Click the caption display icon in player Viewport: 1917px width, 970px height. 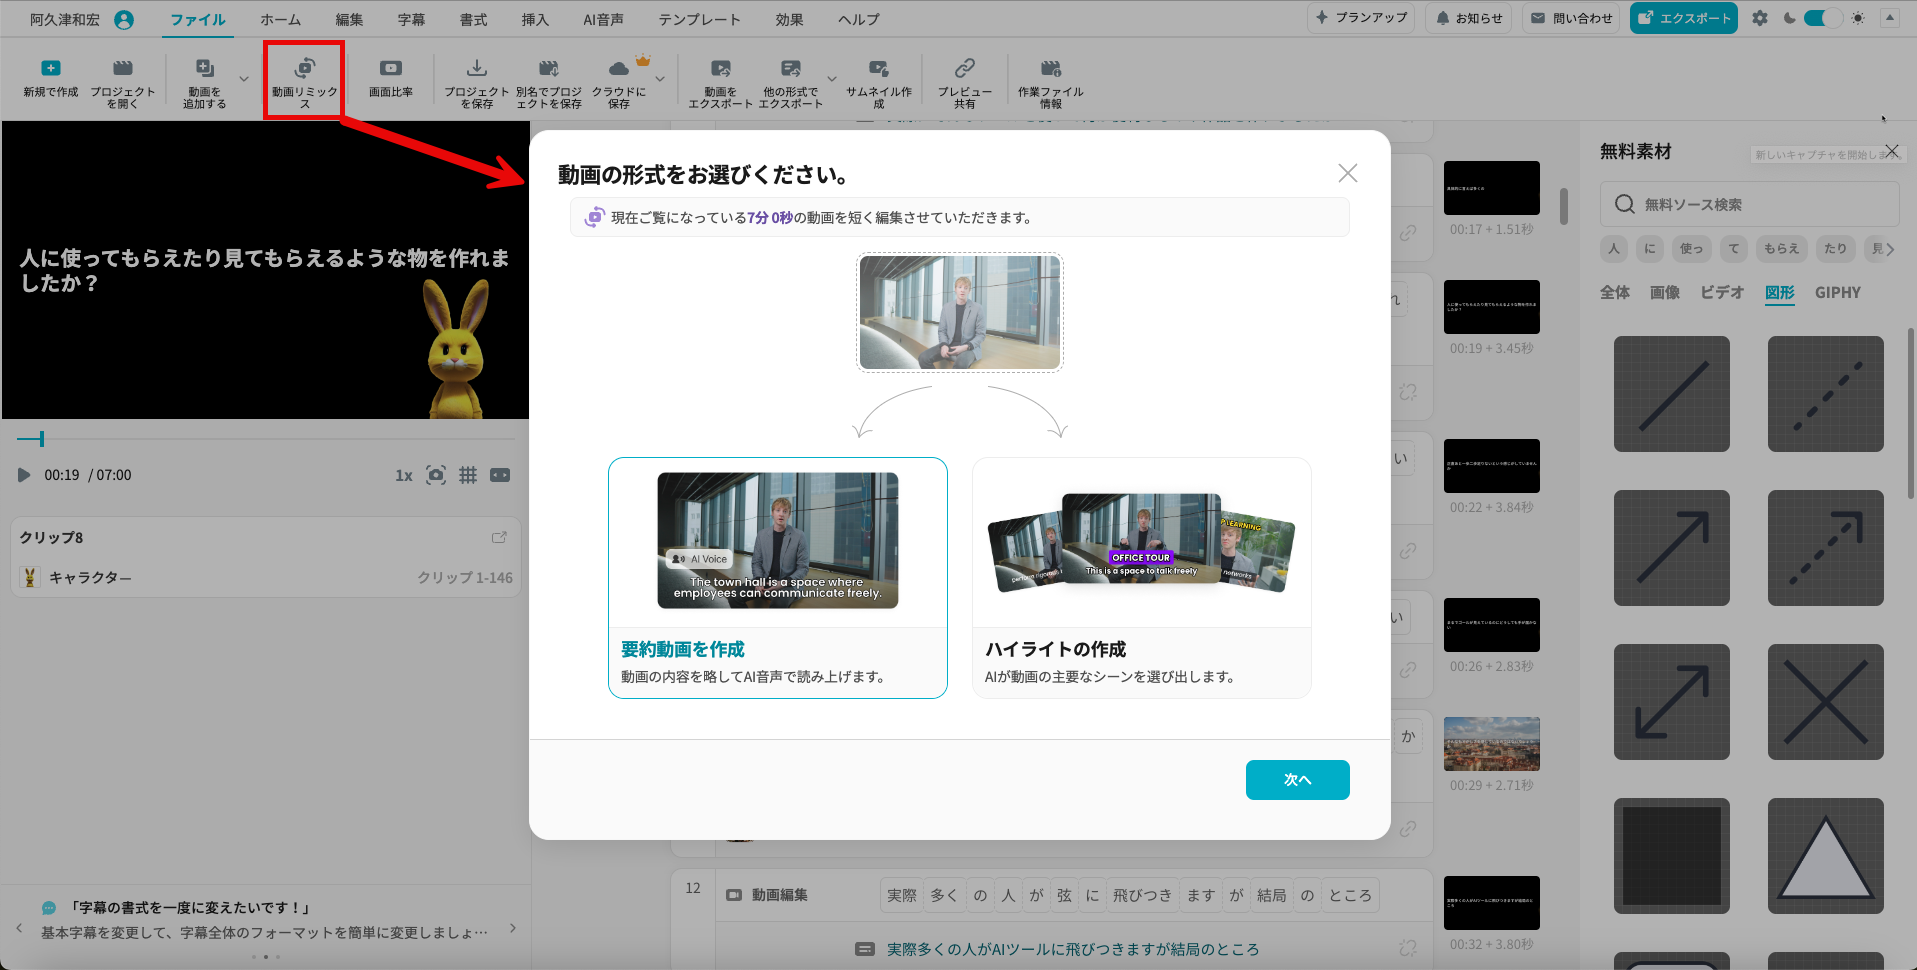(500, 475)
